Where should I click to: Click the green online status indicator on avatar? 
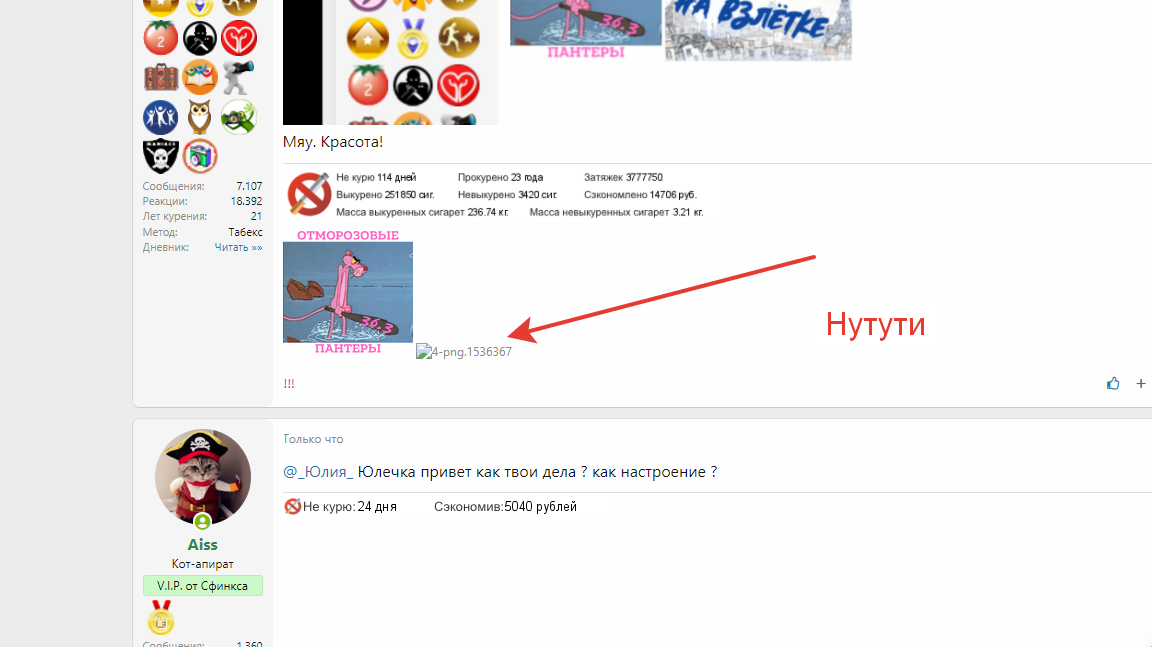[202, 521]
